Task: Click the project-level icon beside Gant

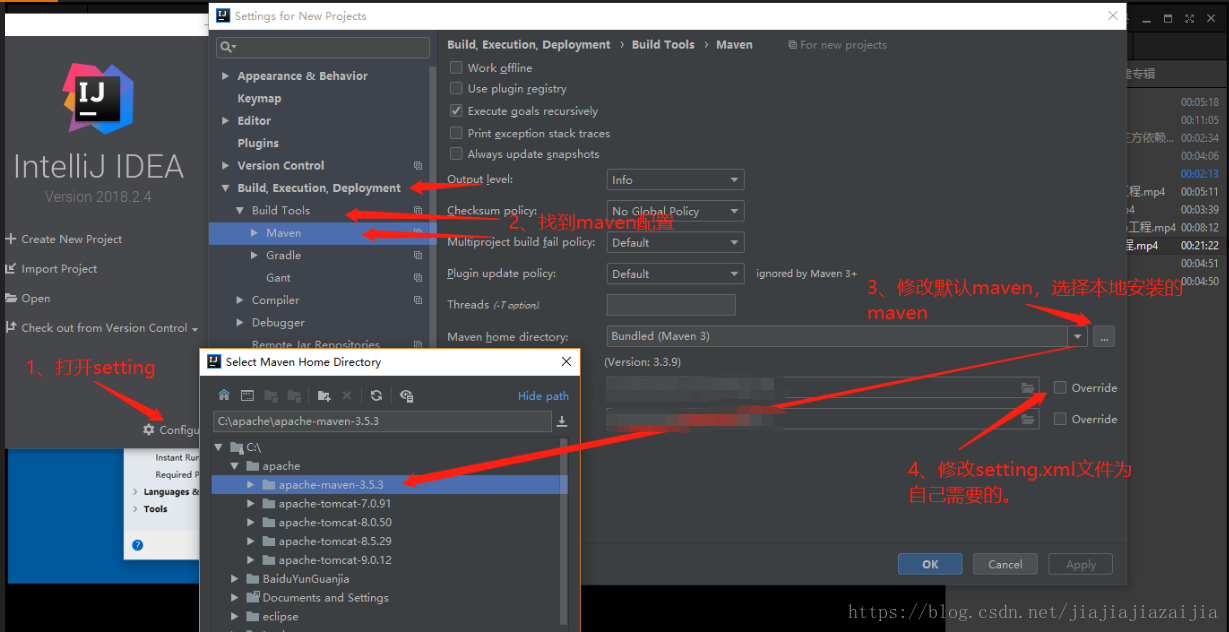Action: coord(418,278)
